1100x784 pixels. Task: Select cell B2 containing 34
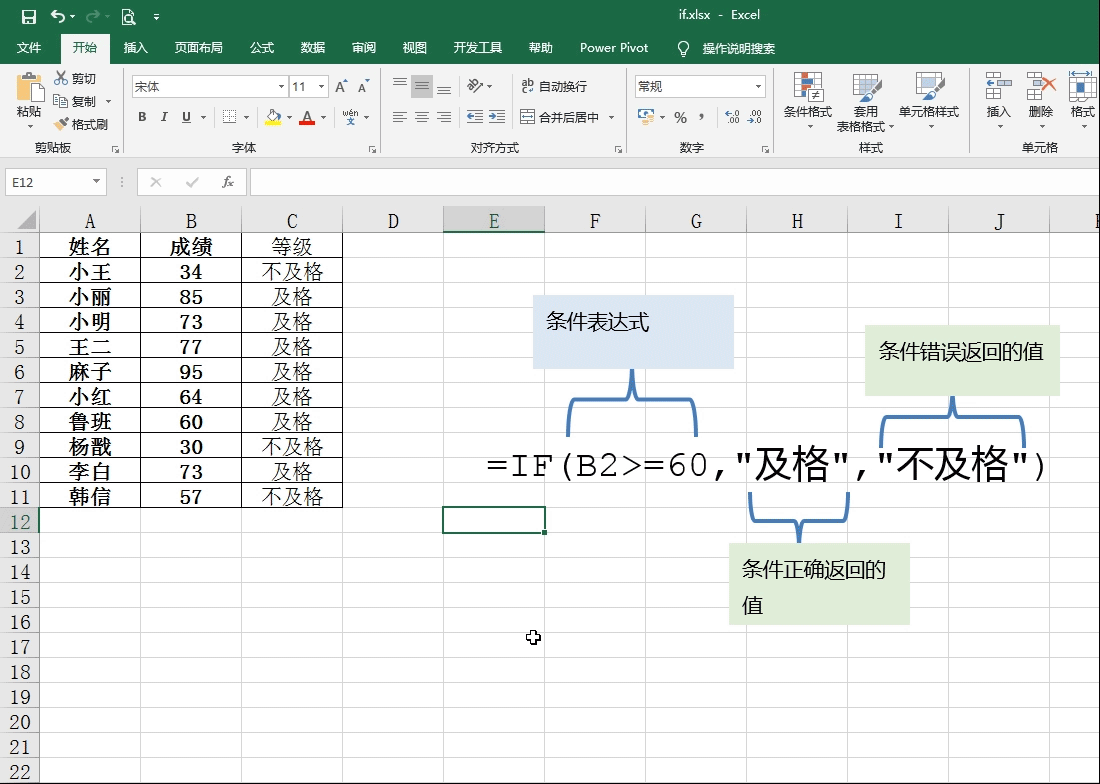(x=190, y=272)
